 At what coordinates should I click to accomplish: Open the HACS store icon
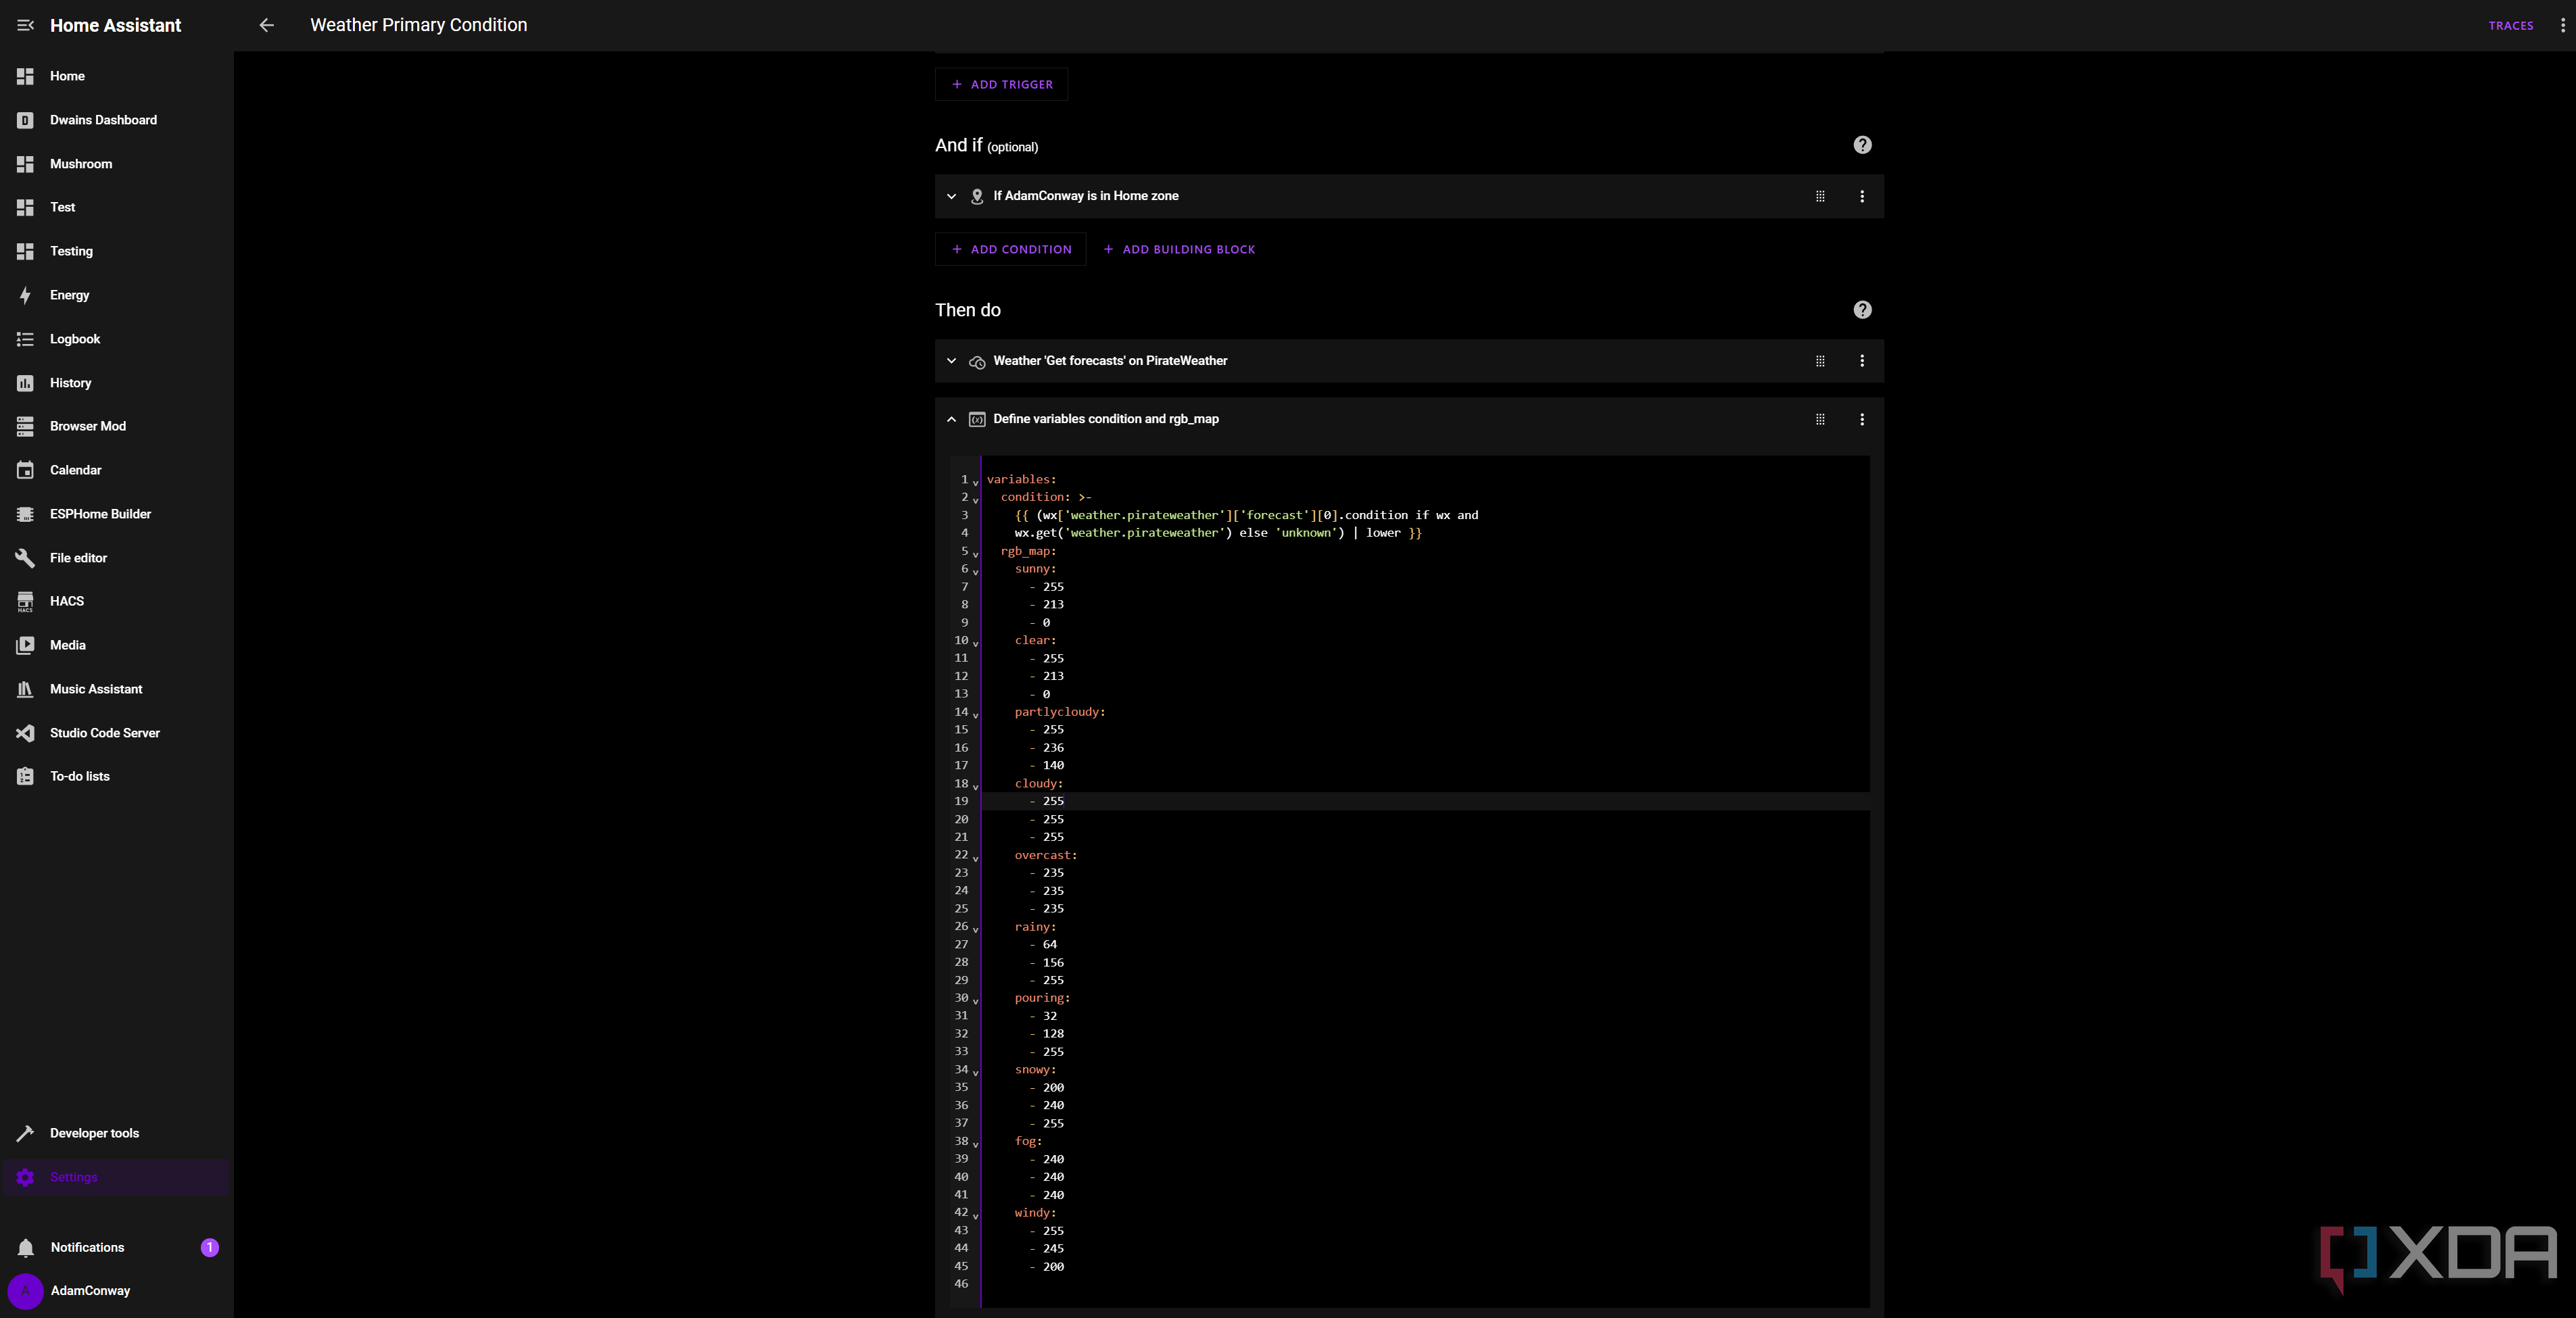pyautogui.click(x=25, y=601)
